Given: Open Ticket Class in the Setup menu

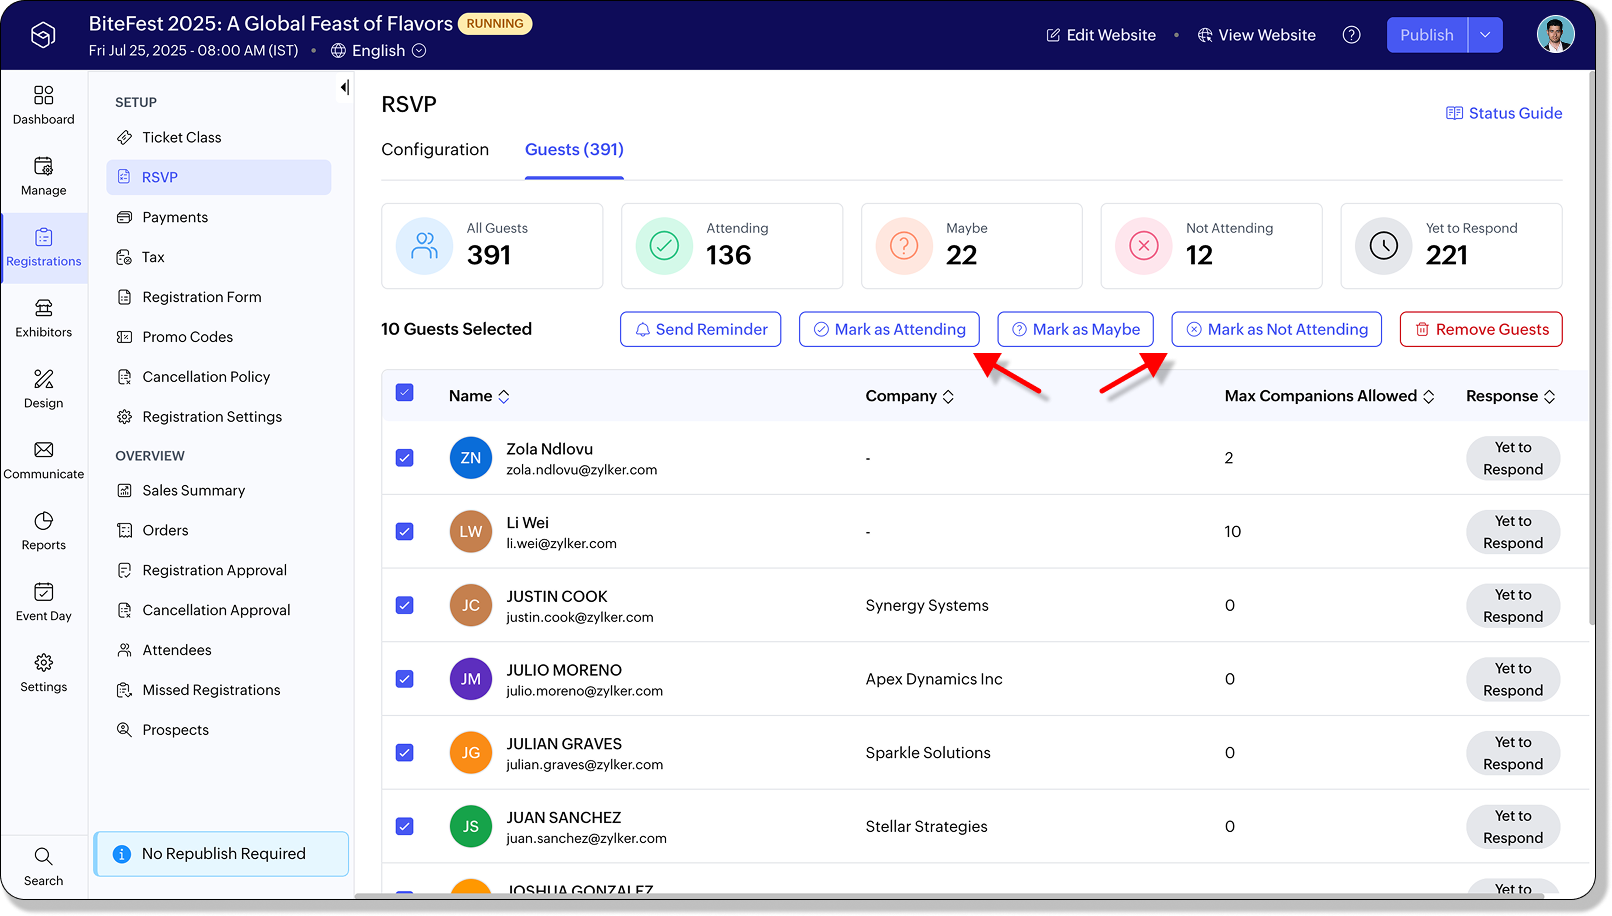Looking at the screenshot, I should 181,138.
